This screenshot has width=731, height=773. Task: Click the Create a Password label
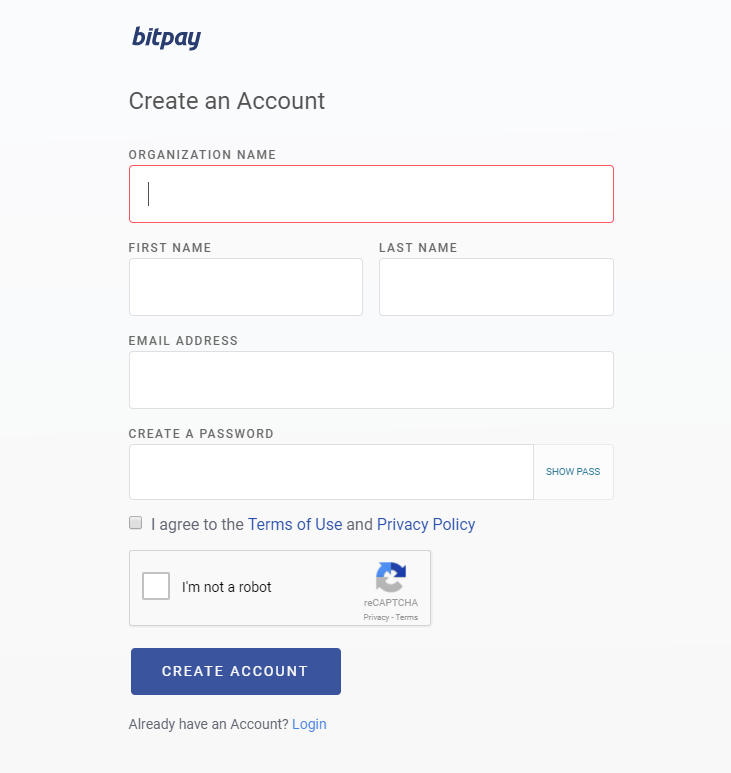tap(201, 434)
